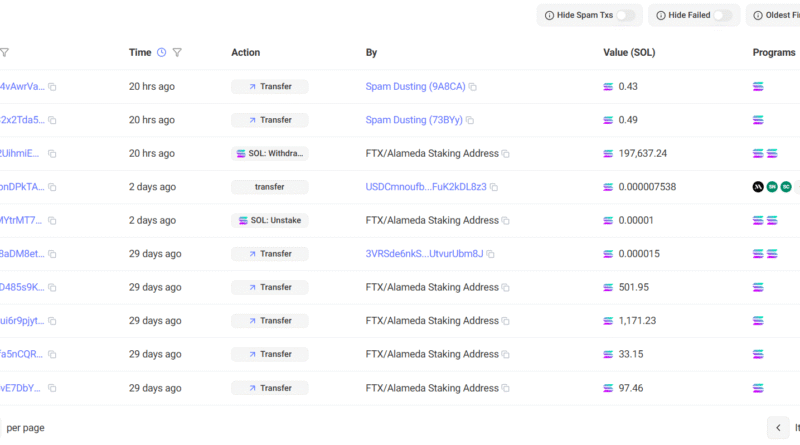This screenshot has width=800, height=445.
Task: Open the USDCmnoufb...FuK2kDL8z3 account link
Action: [426, 187]
